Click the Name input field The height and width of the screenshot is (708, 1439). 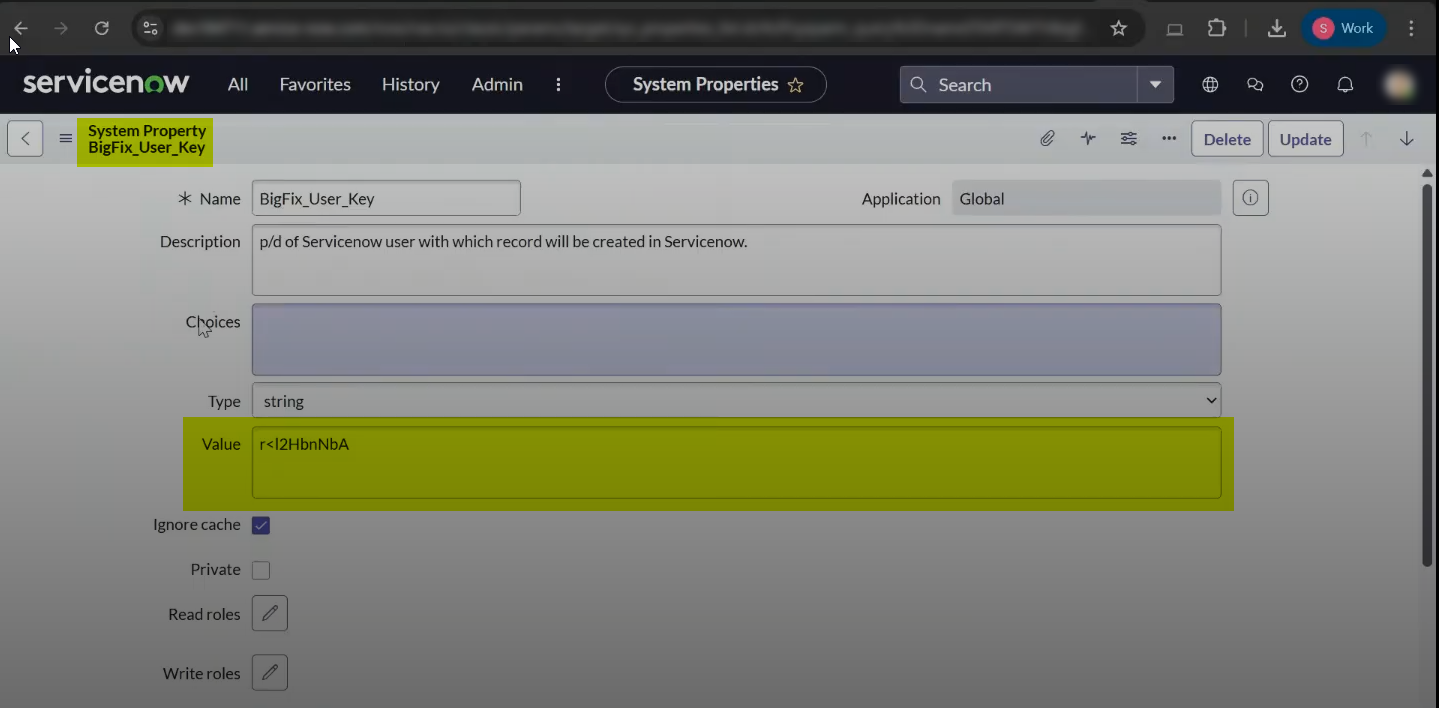[386, 198]
